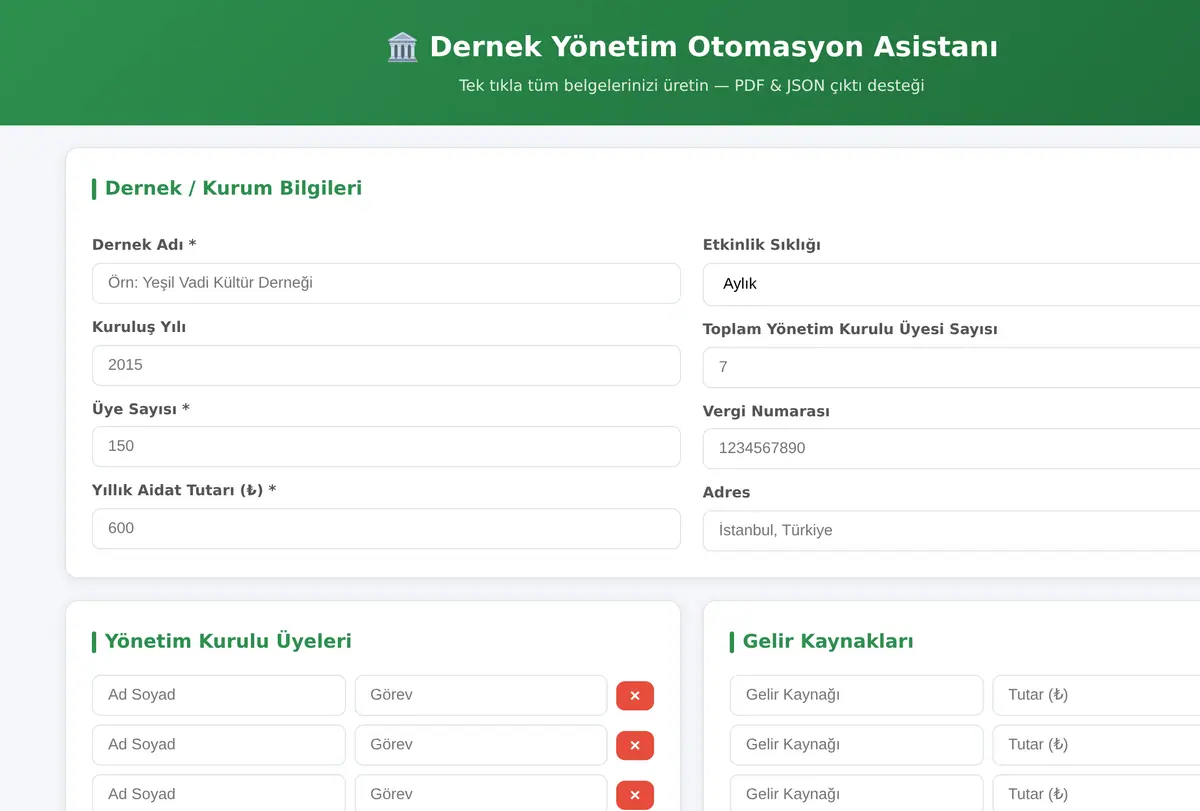1200x811 pixels.
Task: Select the second Tutar (₺) field
Action: [x=1096, y=745]
